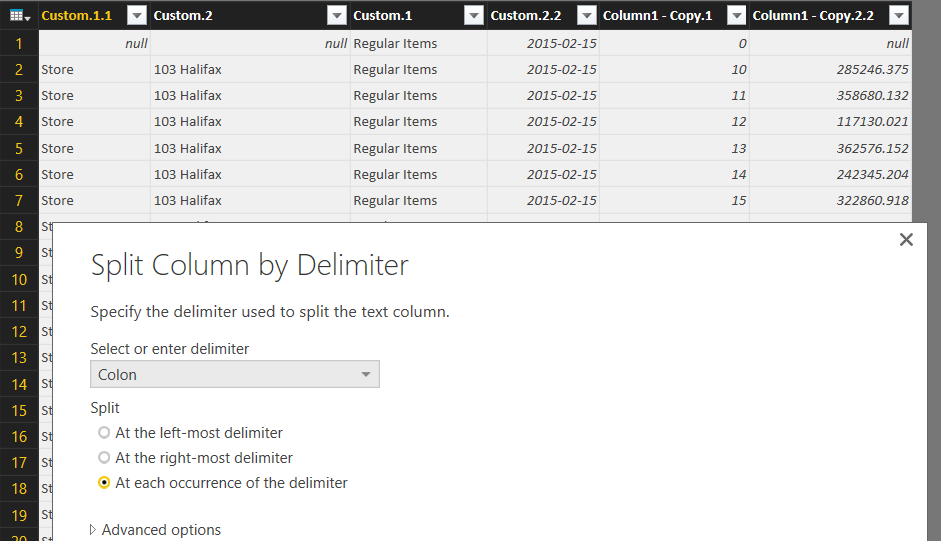Screen dimensions: 941x541
Task: Select 'At each occurrence of the delimiter'
Action: (104, 483)
